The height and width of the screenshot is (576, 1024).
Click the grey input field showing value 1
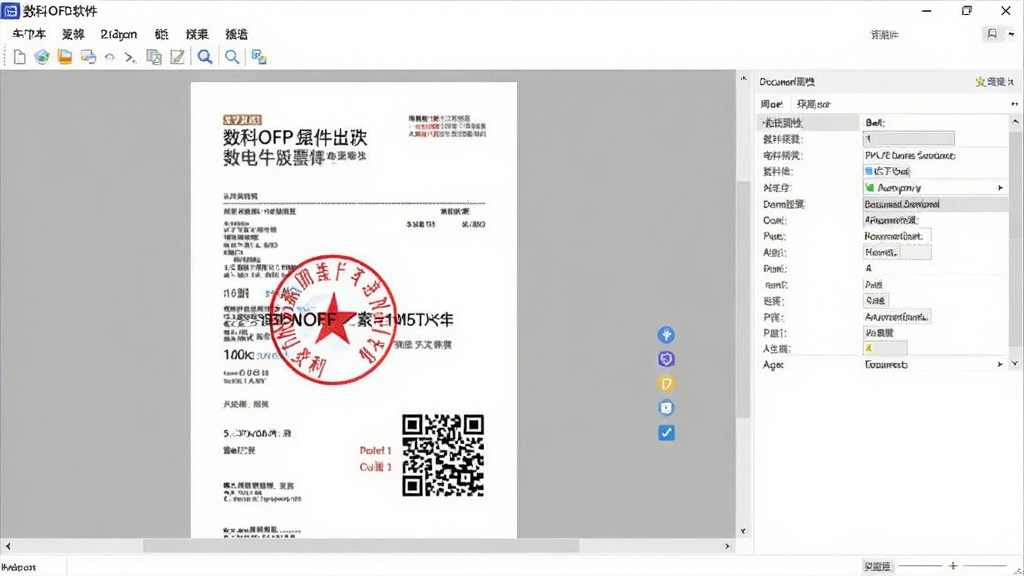coord(908,138)
